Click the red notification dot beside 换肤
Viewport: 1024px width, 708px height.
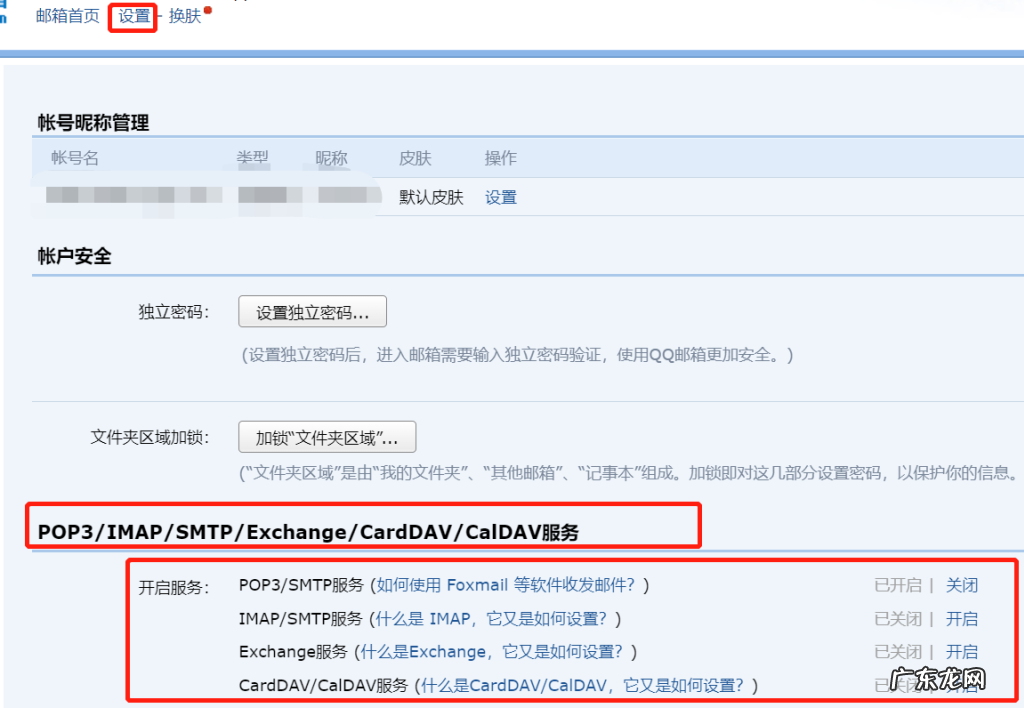[210, 8]
